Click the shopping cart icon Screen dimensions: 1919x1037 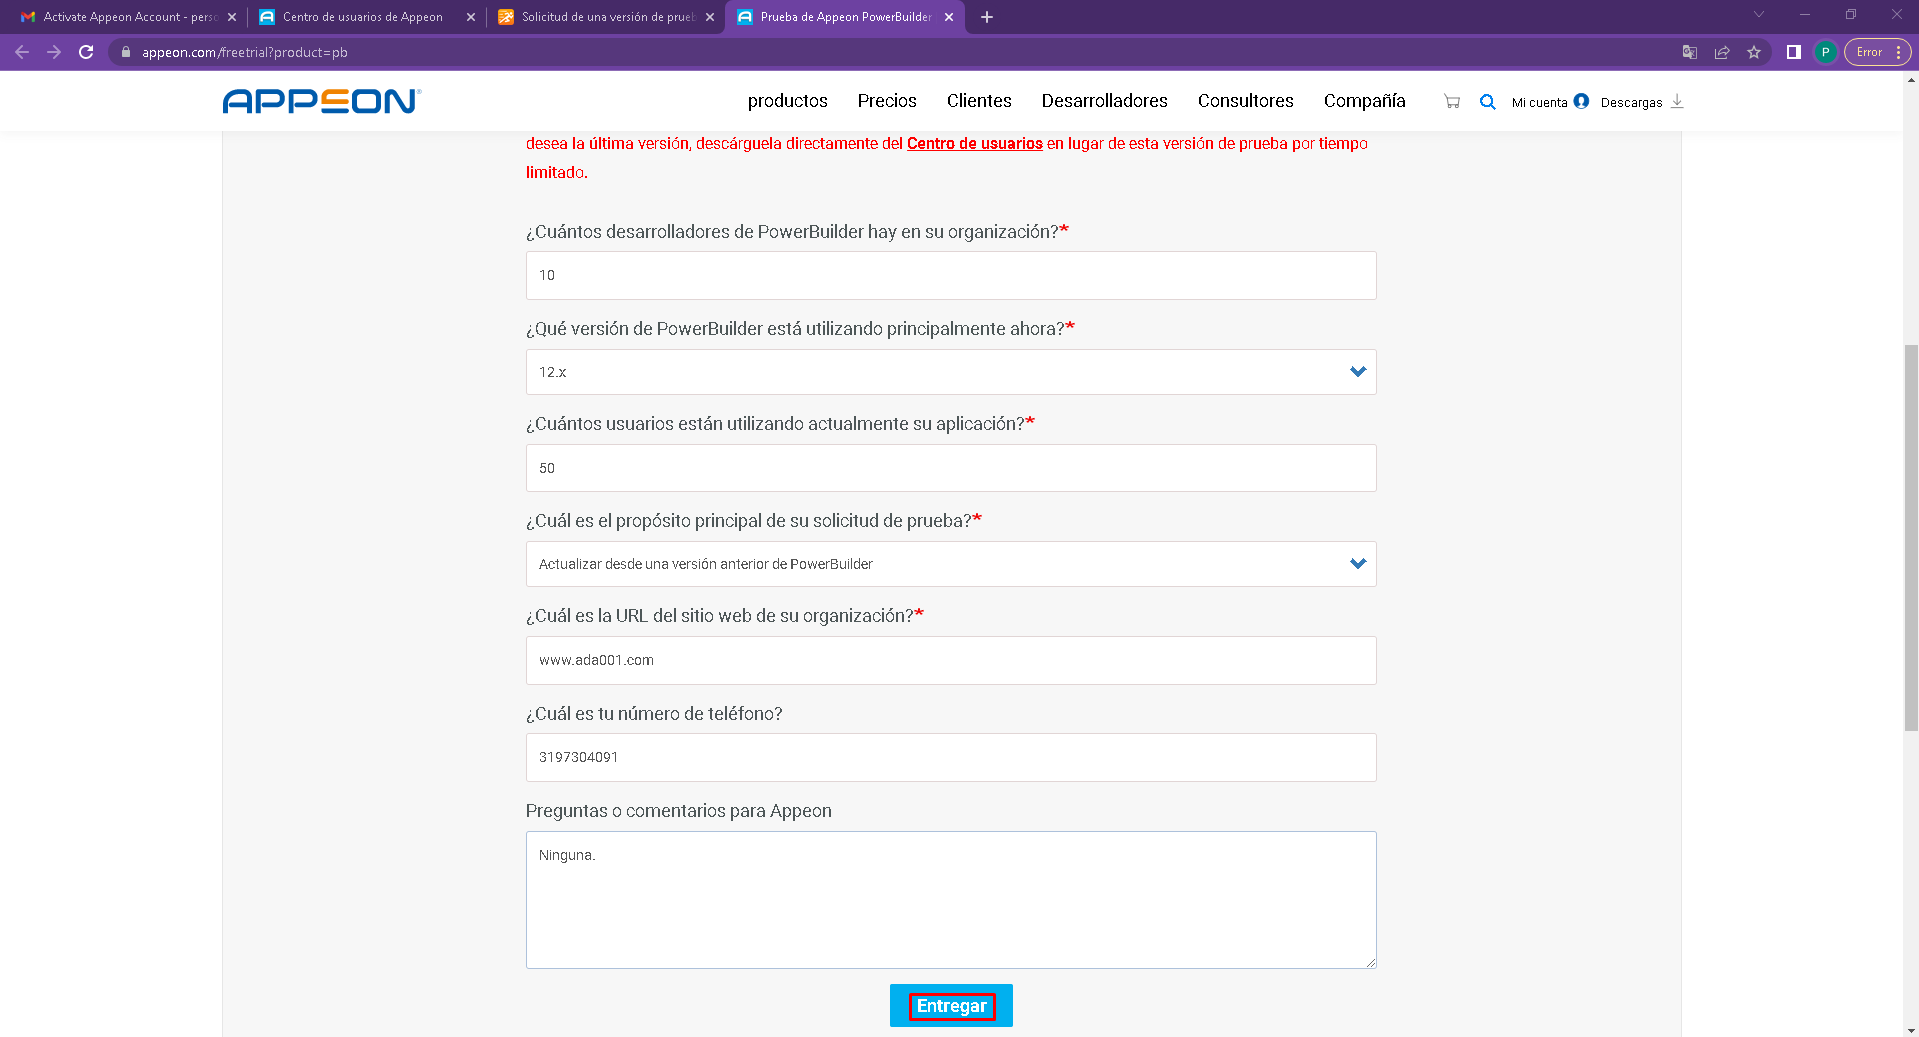(x=1452, y=101)
